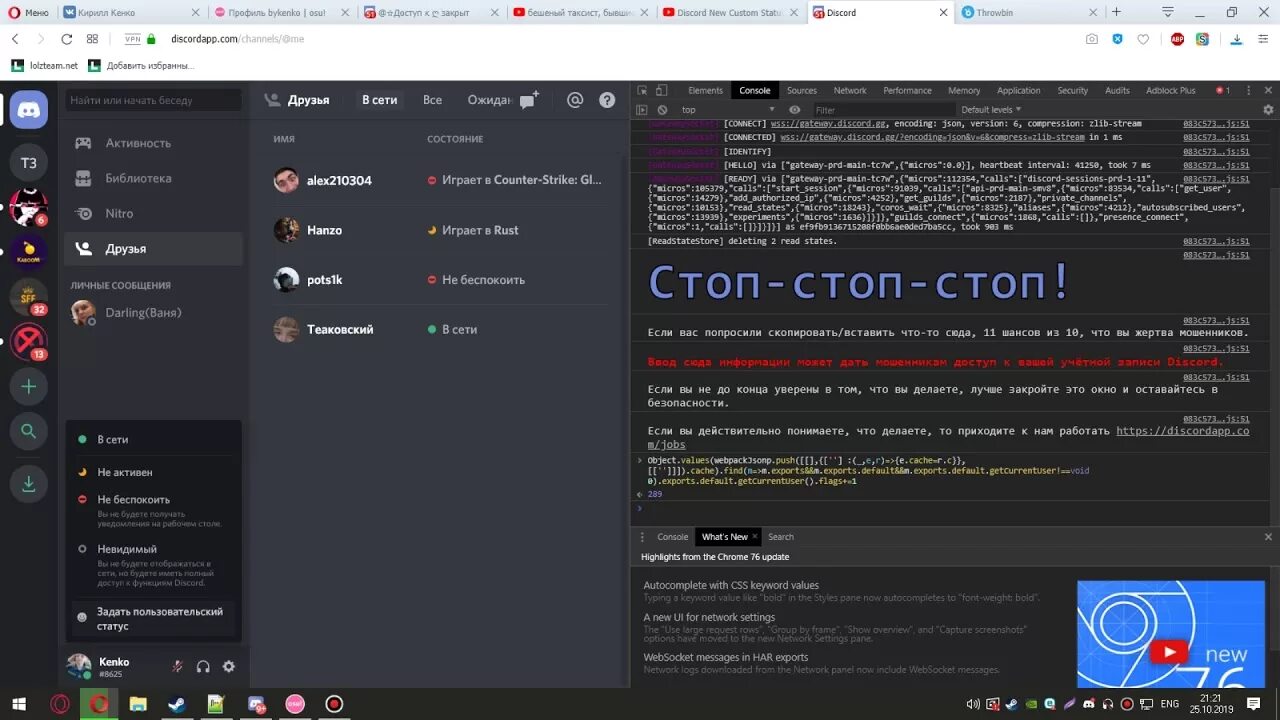
Task: Open server discovery search icon
Action: [29, 431]
